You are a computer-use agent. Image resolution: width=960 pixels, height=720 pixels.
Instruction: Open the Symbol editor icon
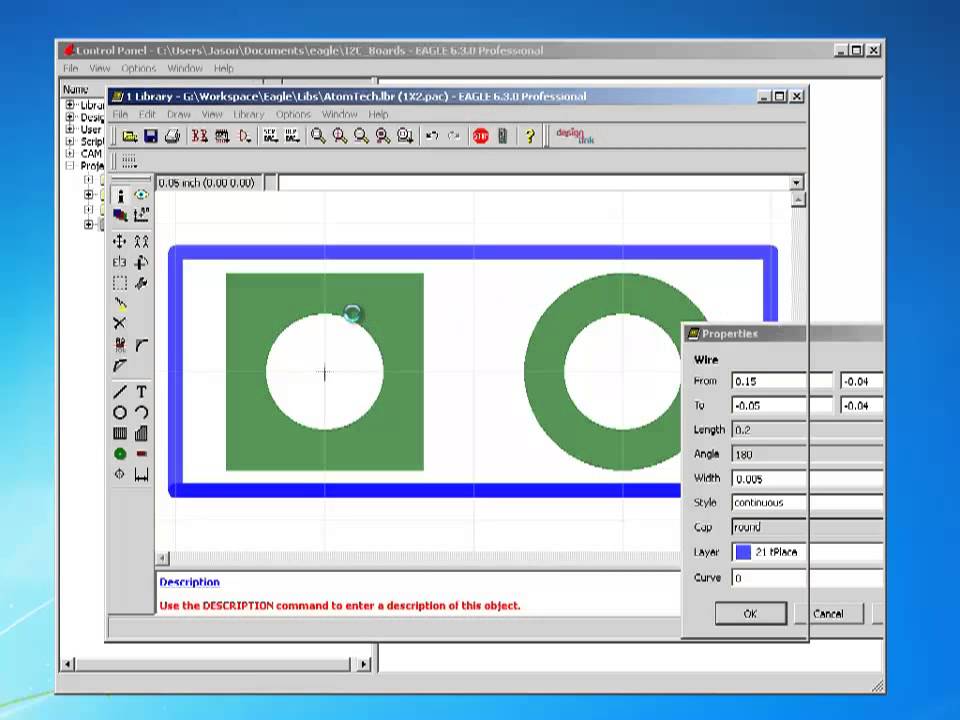[x=244, y=136]
